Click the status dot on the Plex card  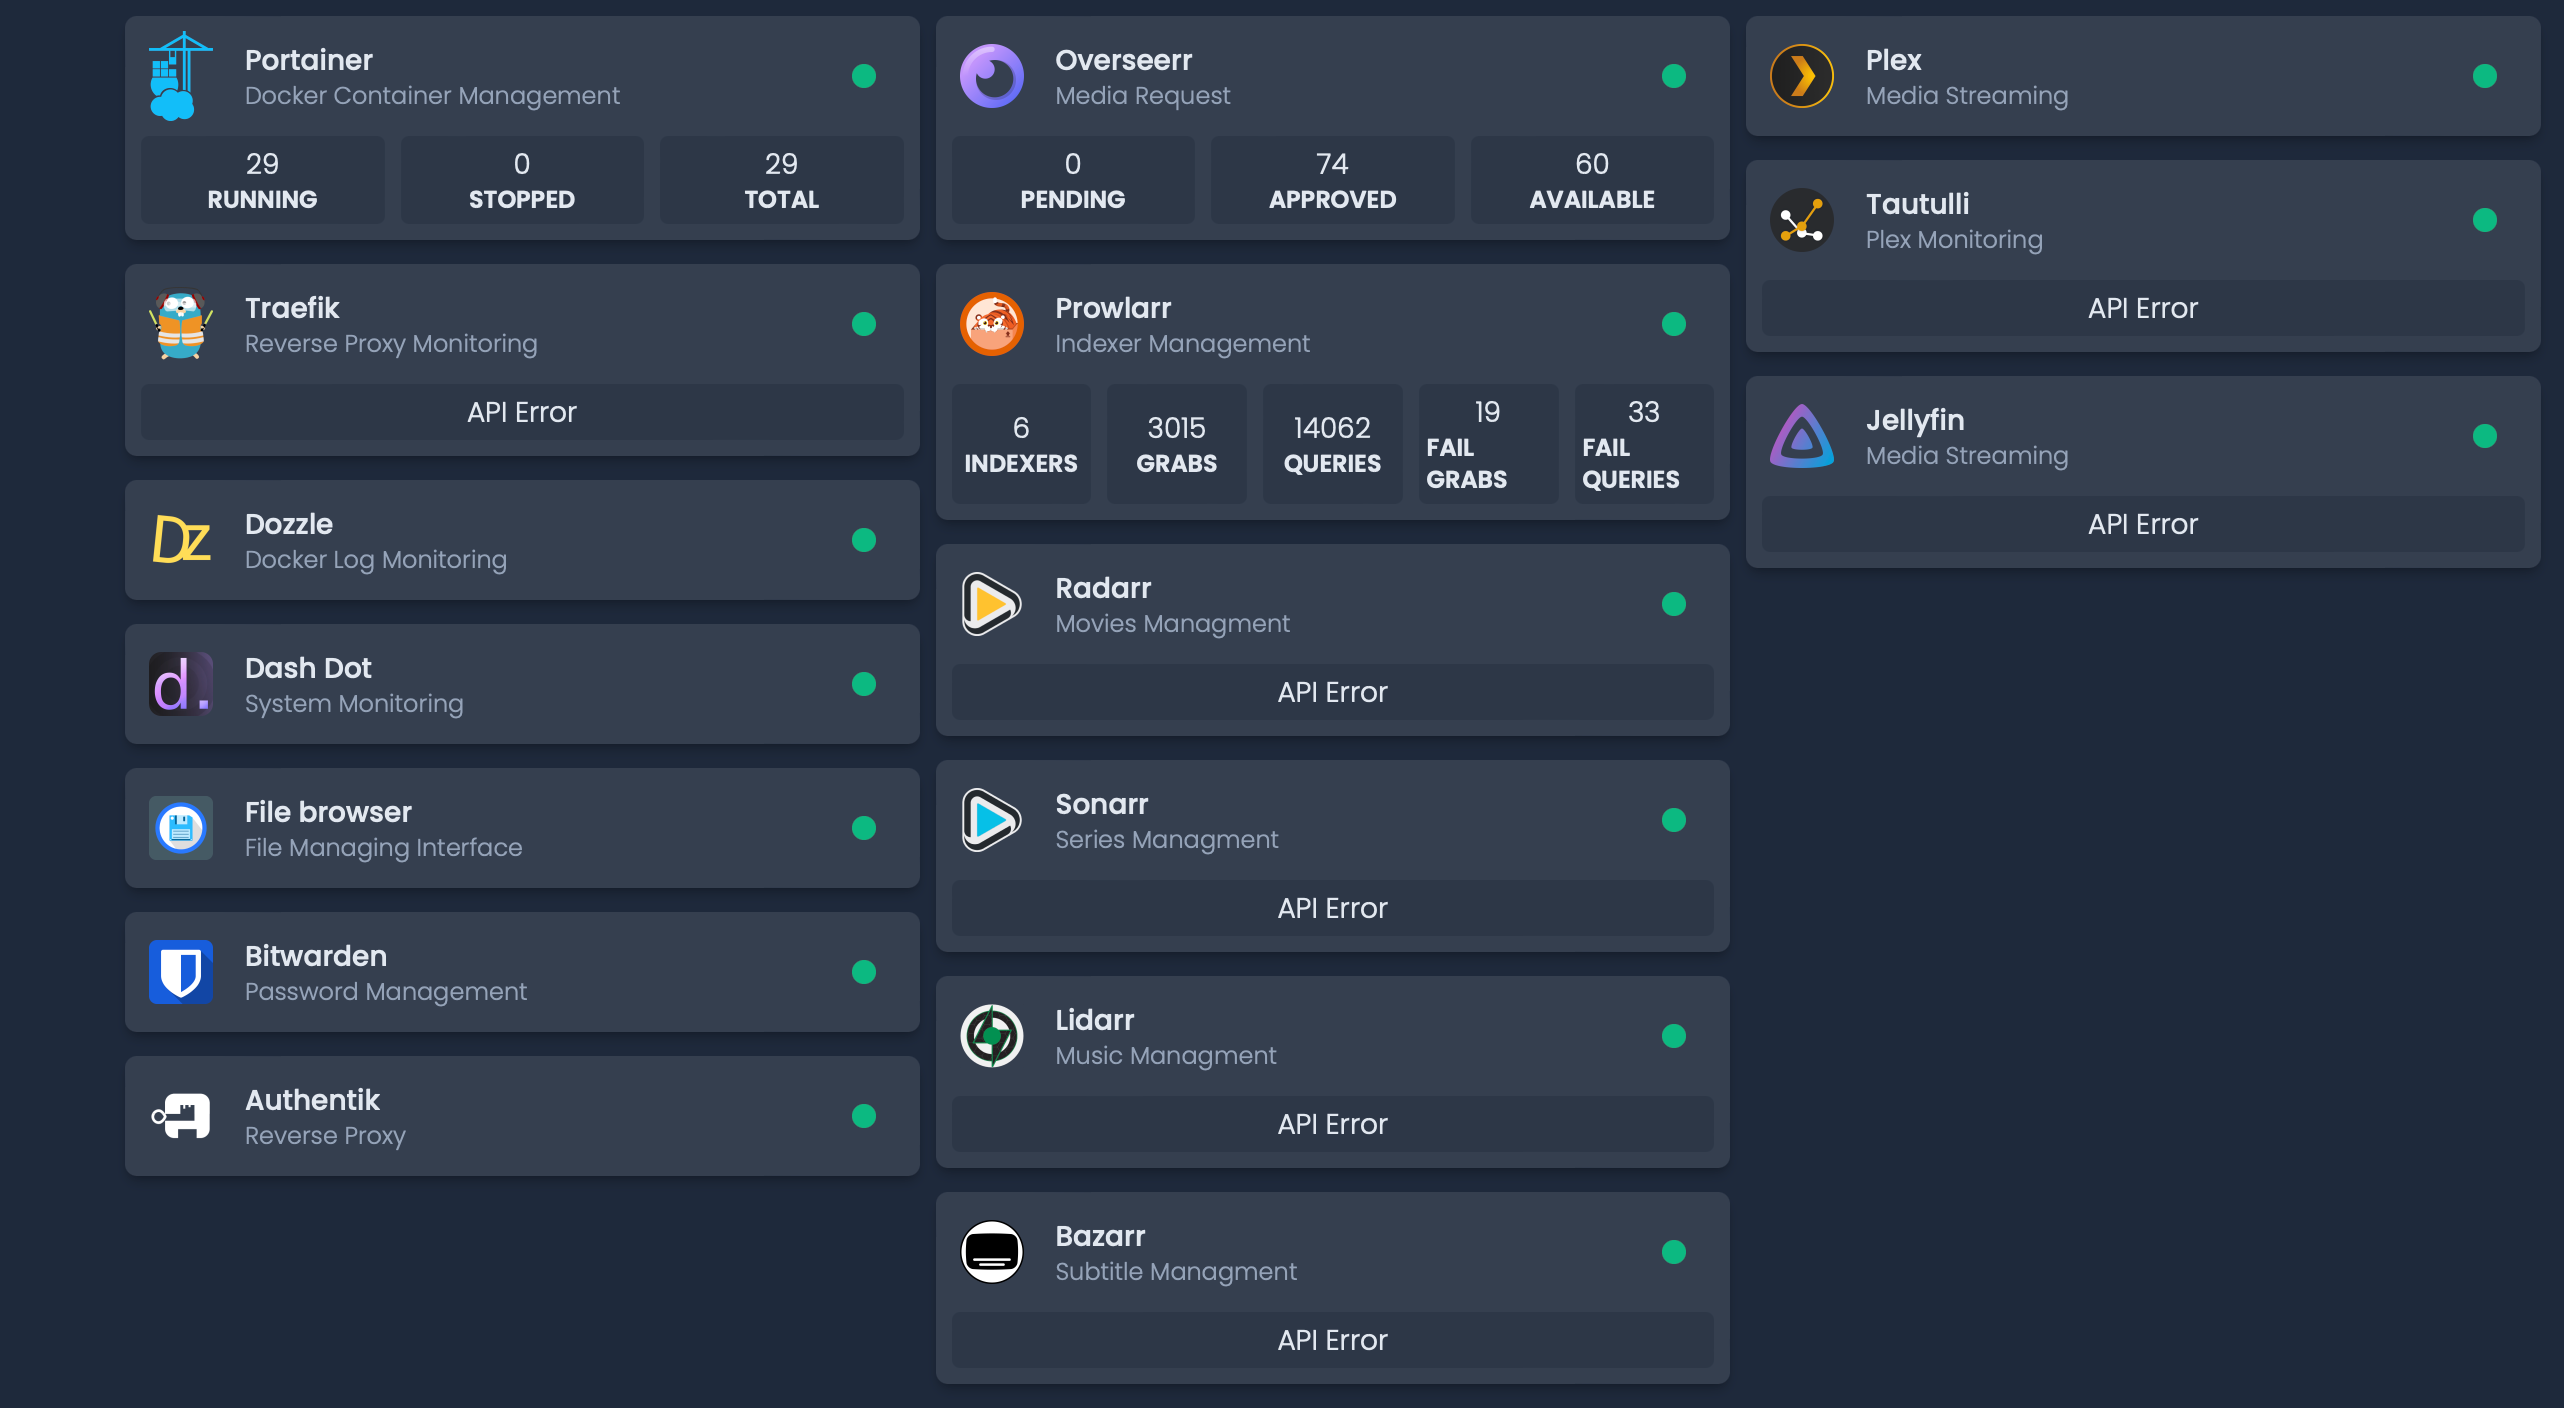pyautogui.click(x=2486, y=75)
